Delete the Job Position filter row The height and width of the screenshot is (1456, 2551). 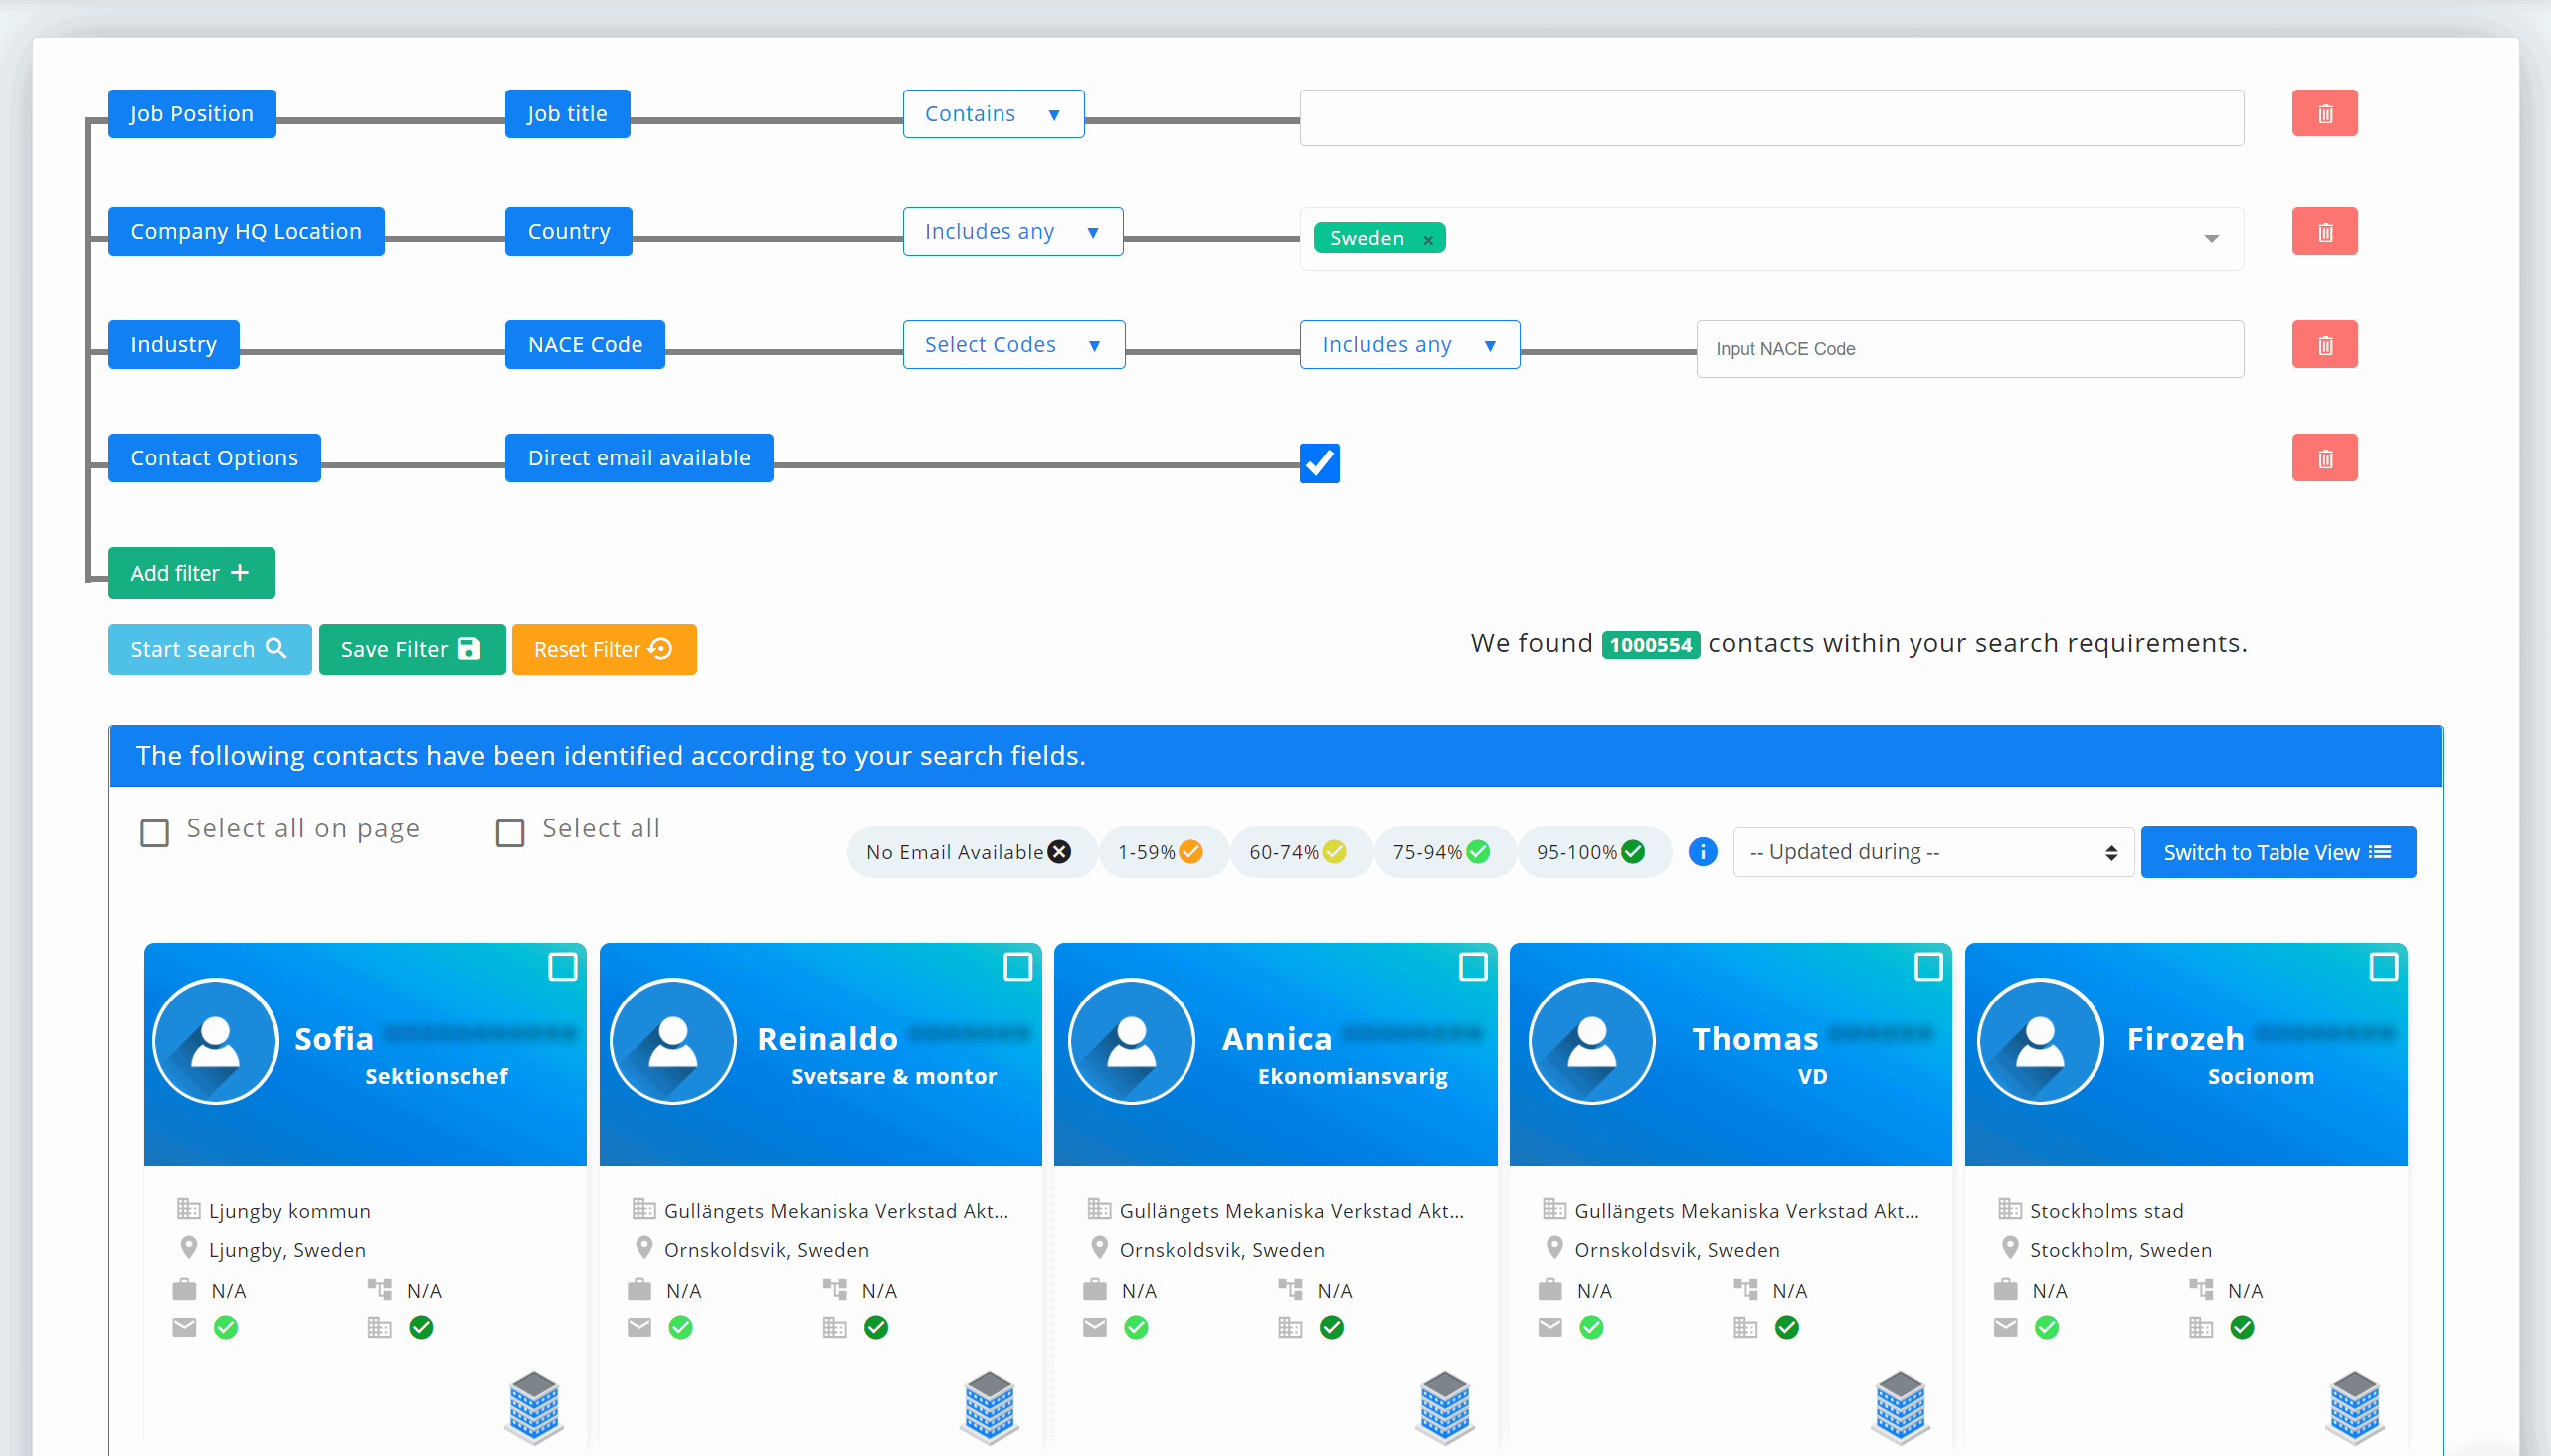point(2323,114)
